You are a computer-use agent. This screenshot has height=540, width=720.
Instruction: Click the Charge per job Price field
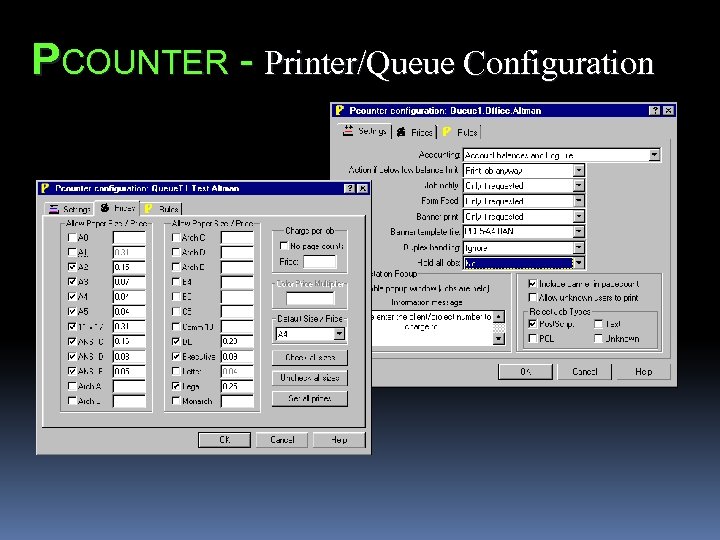320,262
